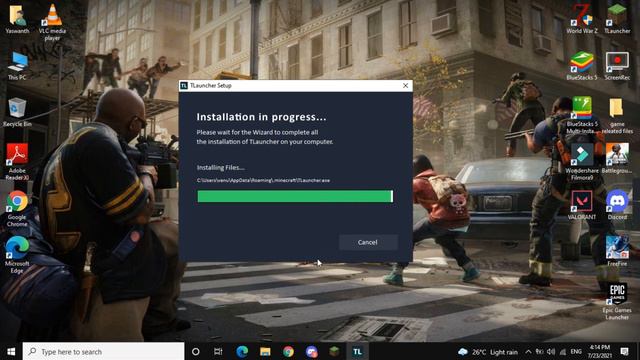Viewport: 640px width, 360px height.
Task: Select the Discord desktop shortcut
Action: pos(617,205)
